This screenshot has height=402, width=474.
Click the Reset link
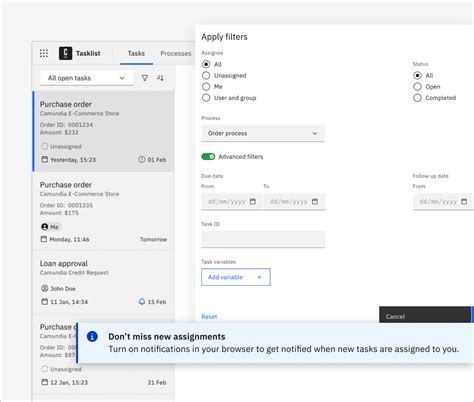click(209, 317)
